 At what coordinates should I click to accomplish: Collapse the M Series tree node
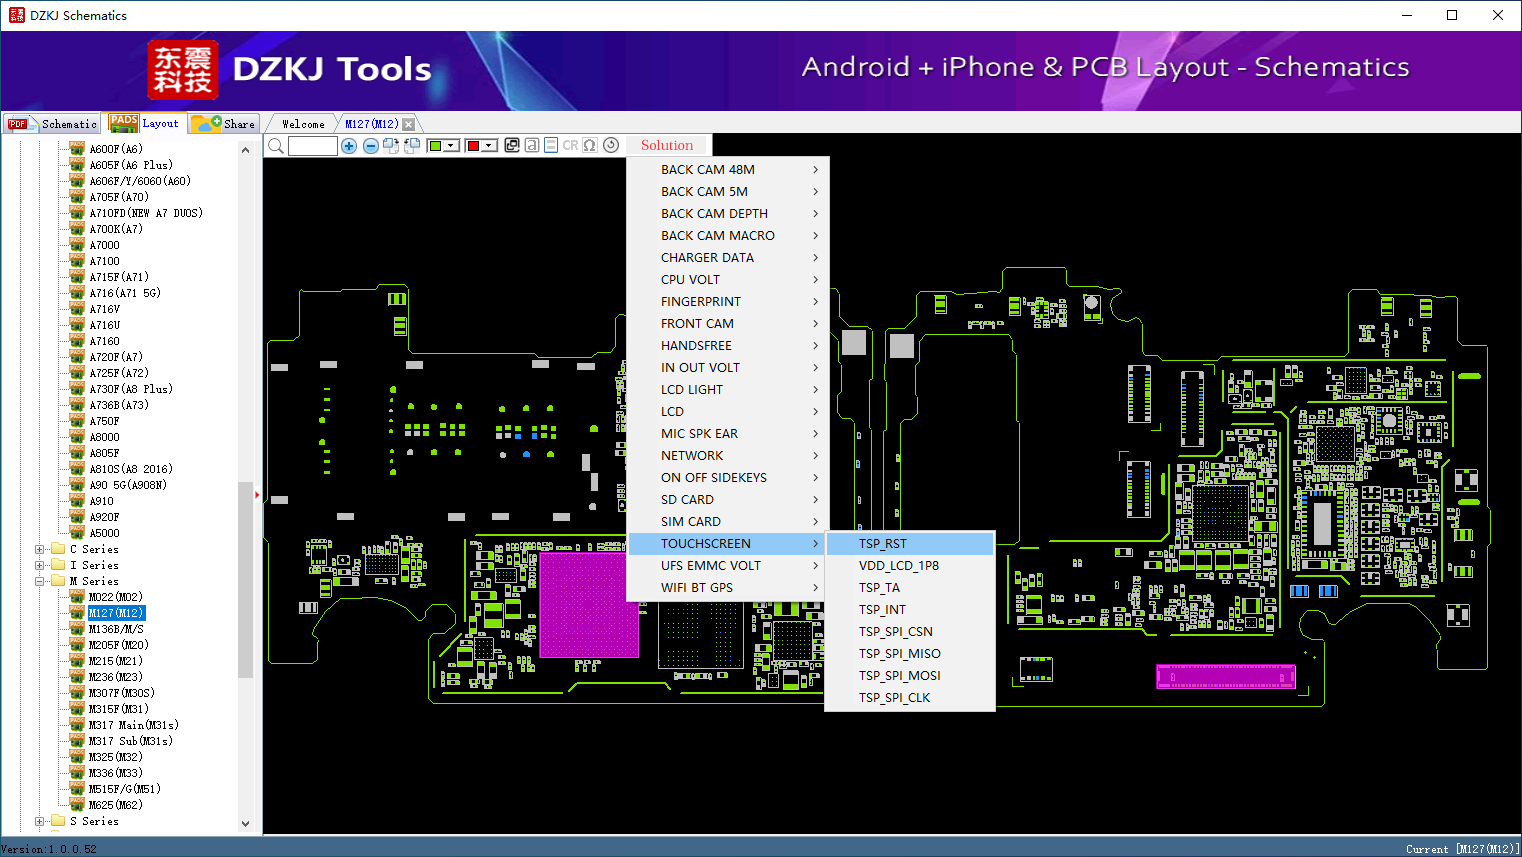pyautogui.click(x=40, y=581)
